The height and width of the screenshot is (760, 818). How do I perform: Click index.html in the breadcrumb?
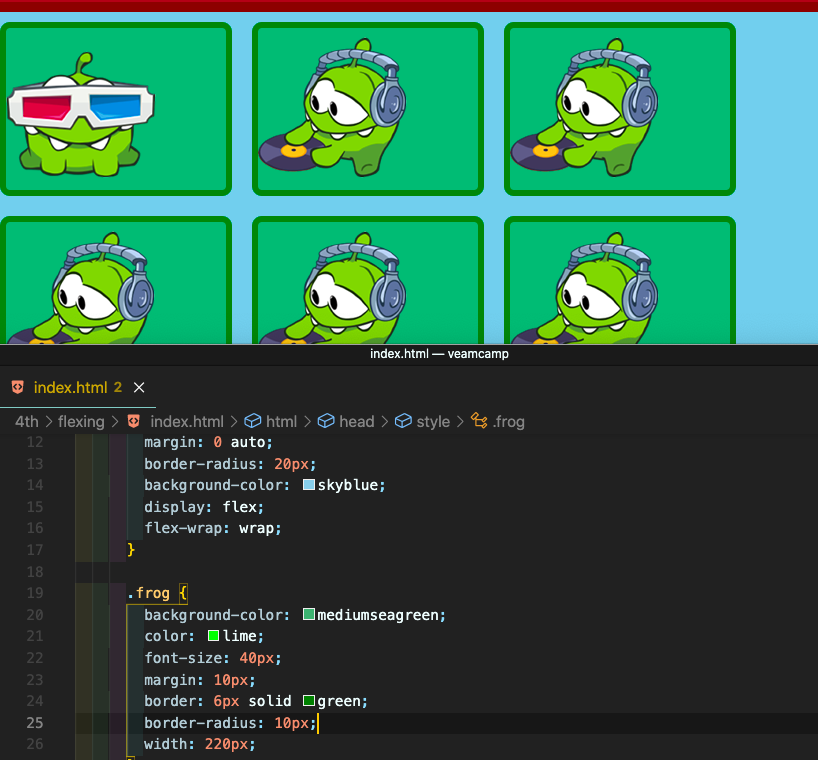[x=187, y=421]
